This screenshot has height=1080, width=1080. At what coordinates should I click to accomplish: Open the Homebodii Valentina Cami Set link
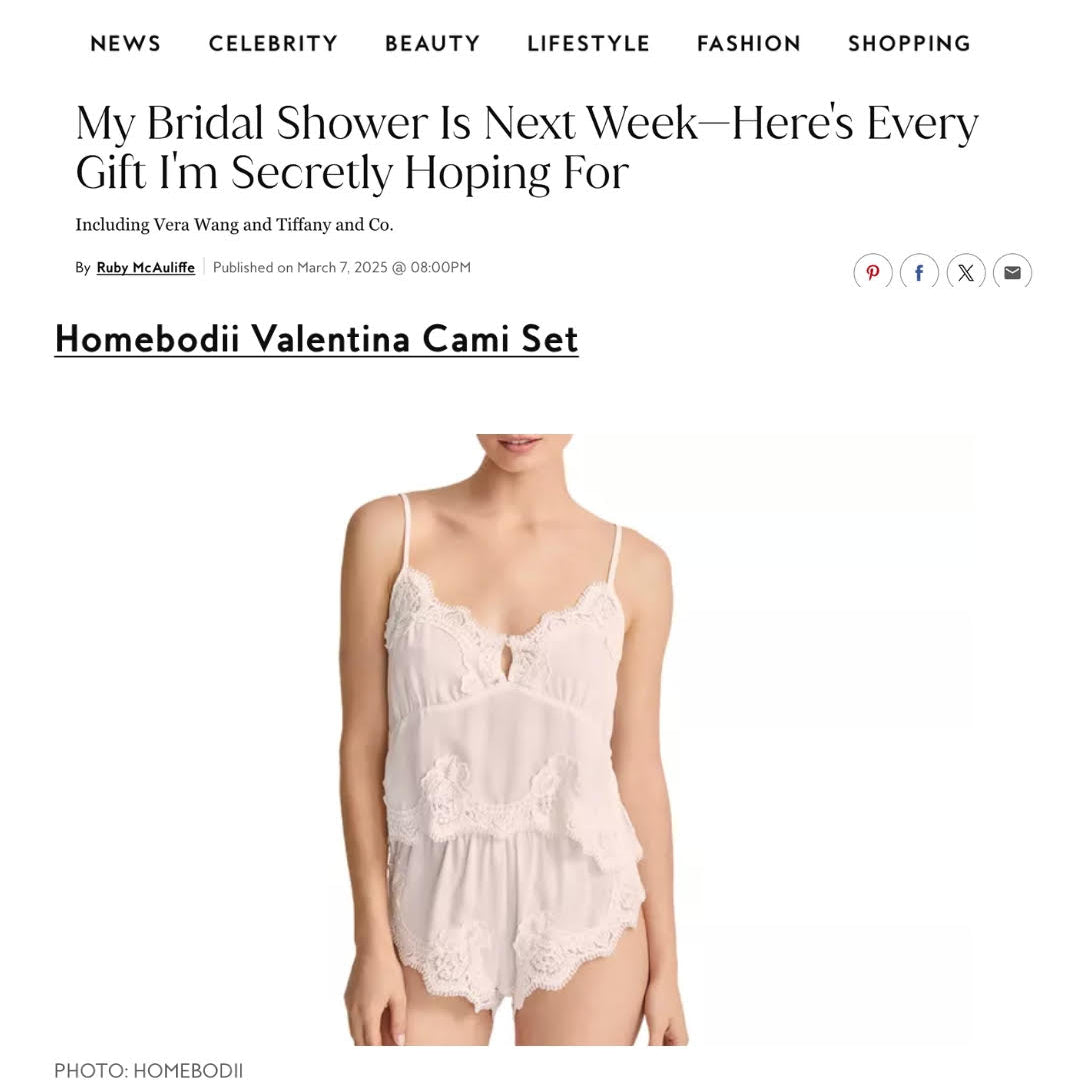point(316,339)
